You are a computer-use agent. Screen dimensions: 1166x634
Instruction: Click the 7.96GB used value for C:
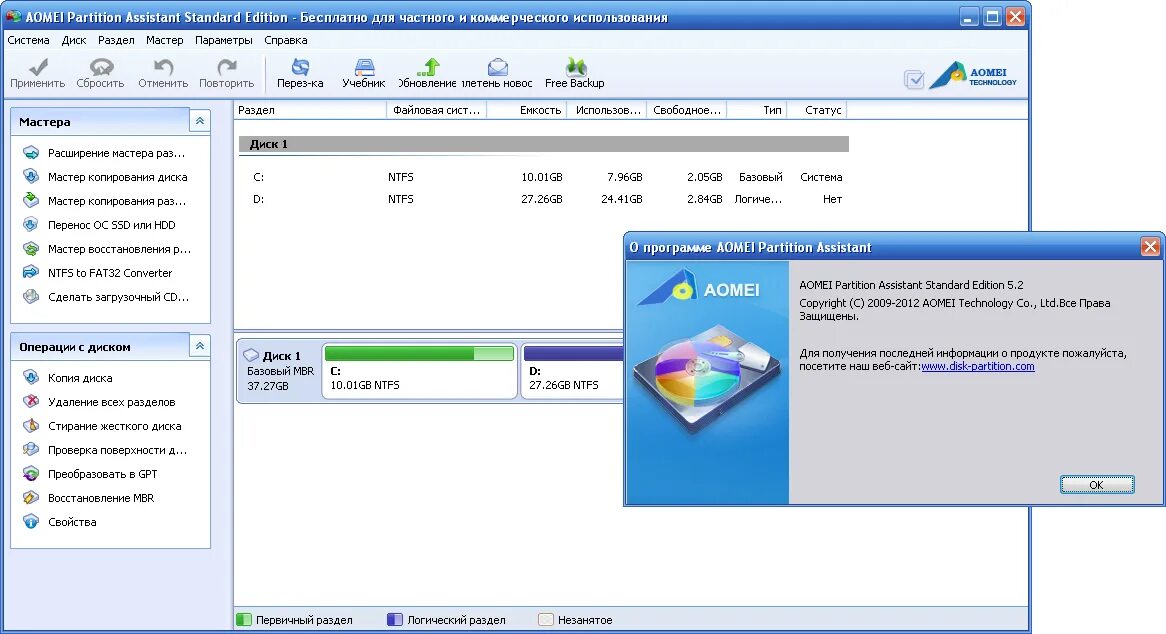tap(625, 177)
